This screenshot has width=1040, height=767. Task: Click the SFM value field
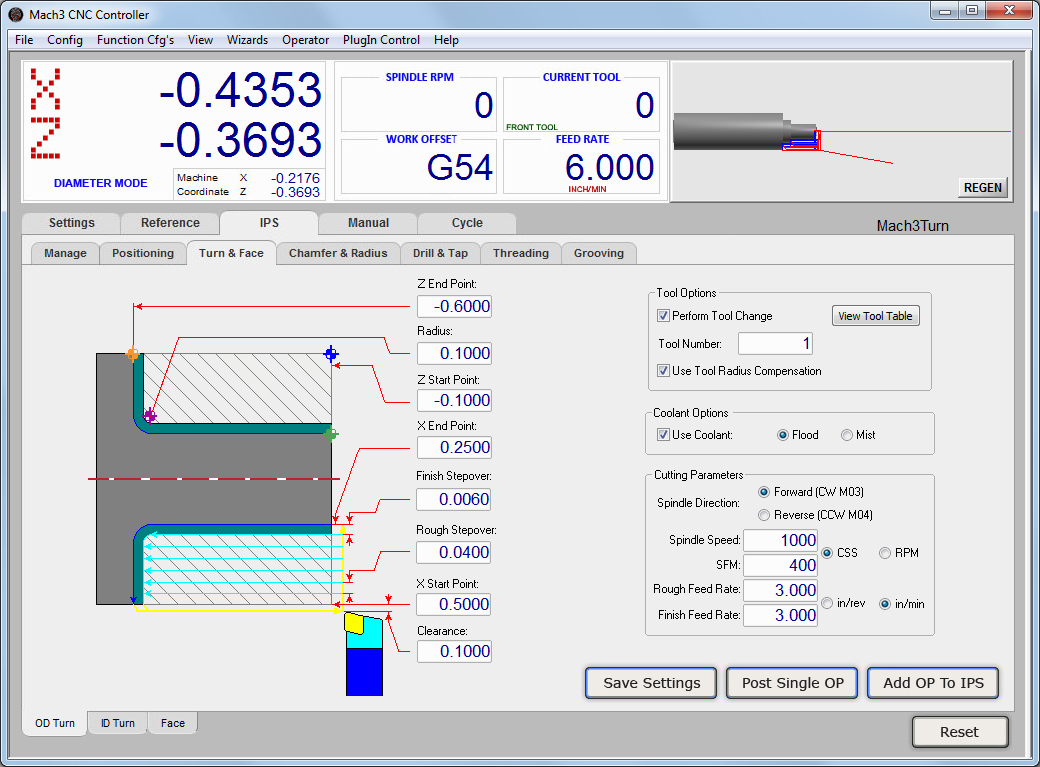(x=781, y=566)
